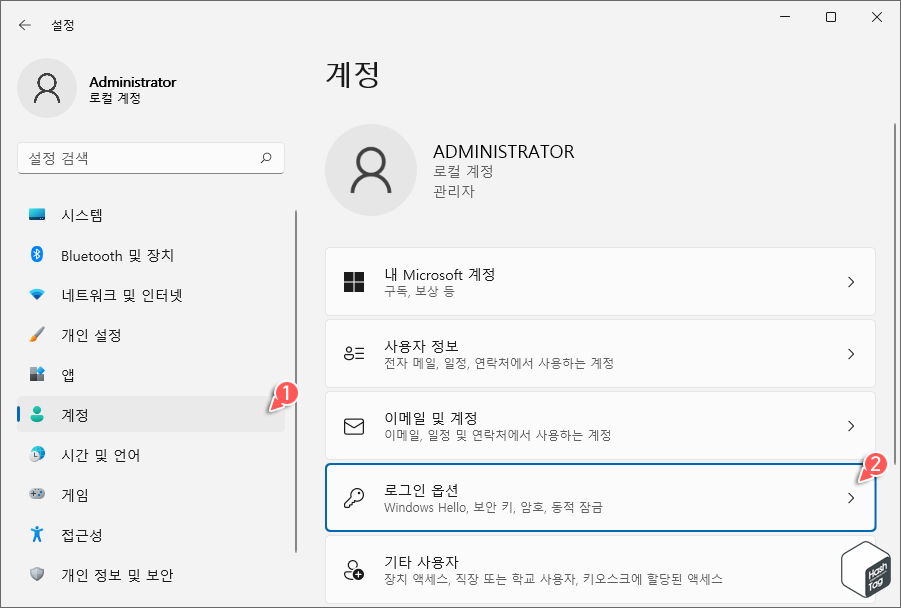Click the 게임 Xbox icon
901x608 pixels.
[36, 495]
